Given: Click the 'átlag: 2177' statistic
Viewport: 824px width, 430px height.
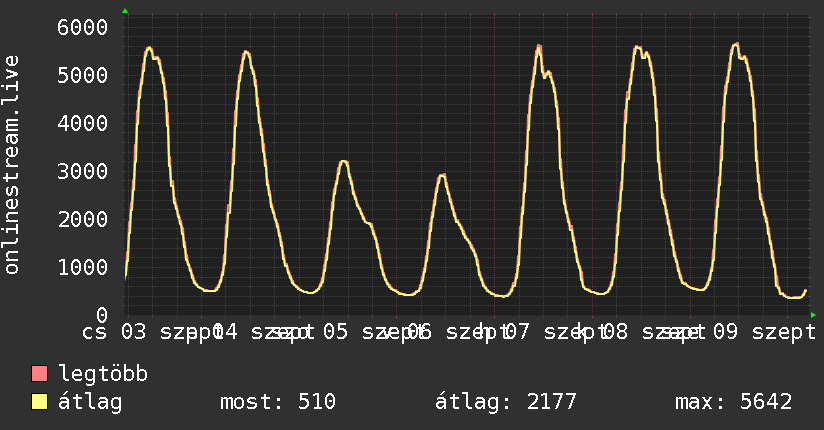Looking at the screenshot, I should pyautogui.click(x=506, y=402).
